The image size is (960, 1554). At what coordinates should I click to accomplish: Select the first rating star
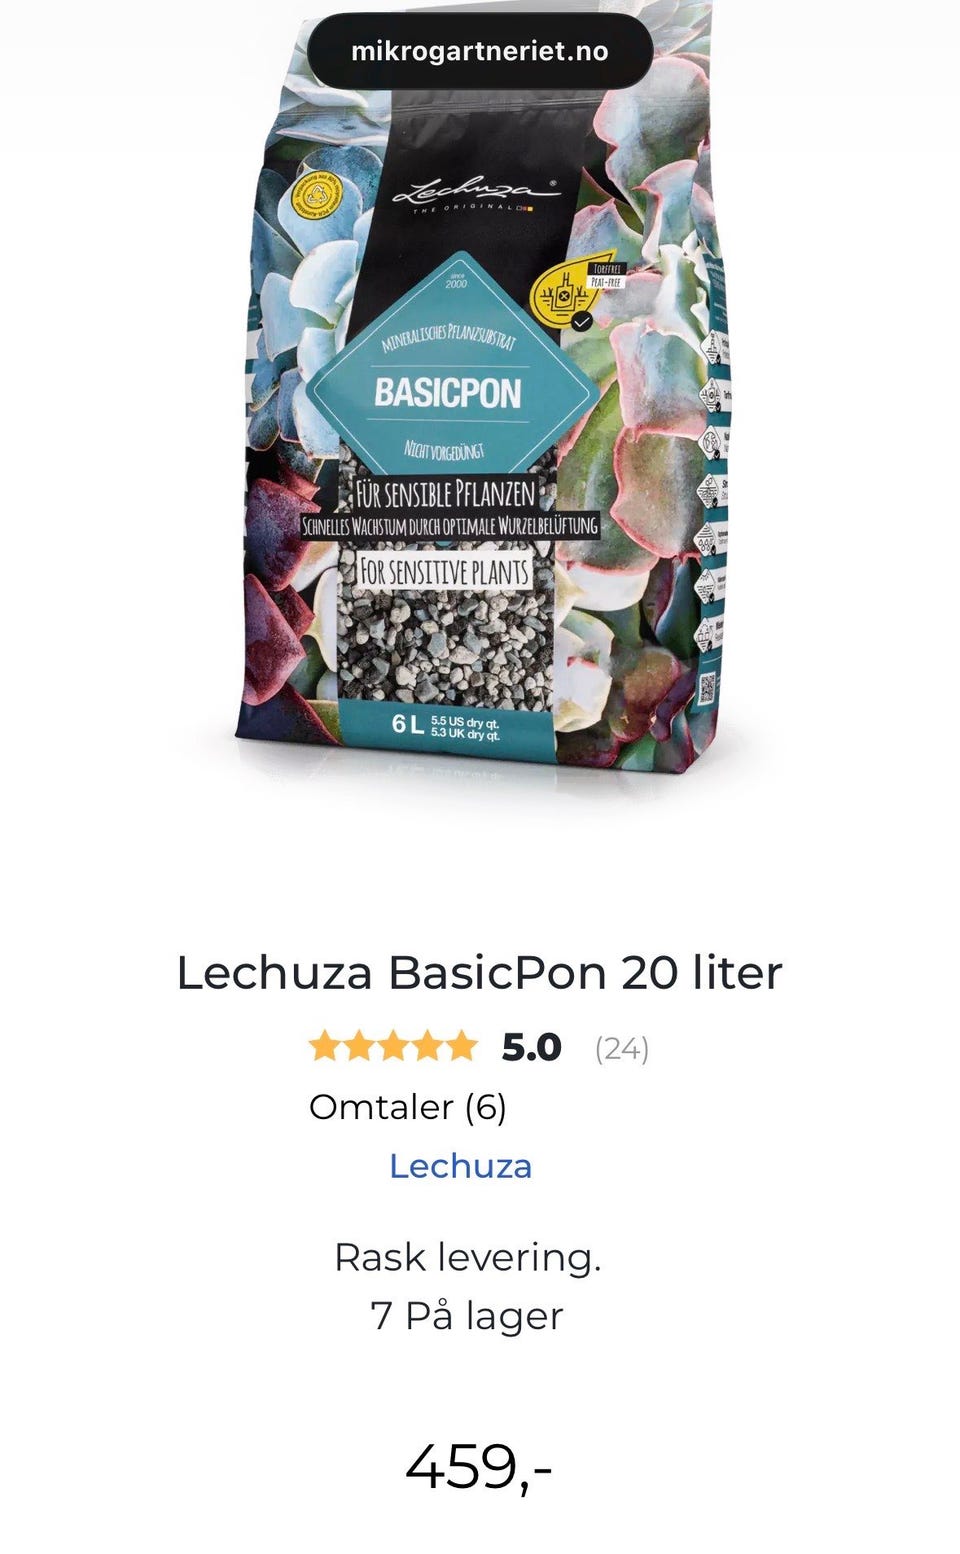tap(325, 1047)
